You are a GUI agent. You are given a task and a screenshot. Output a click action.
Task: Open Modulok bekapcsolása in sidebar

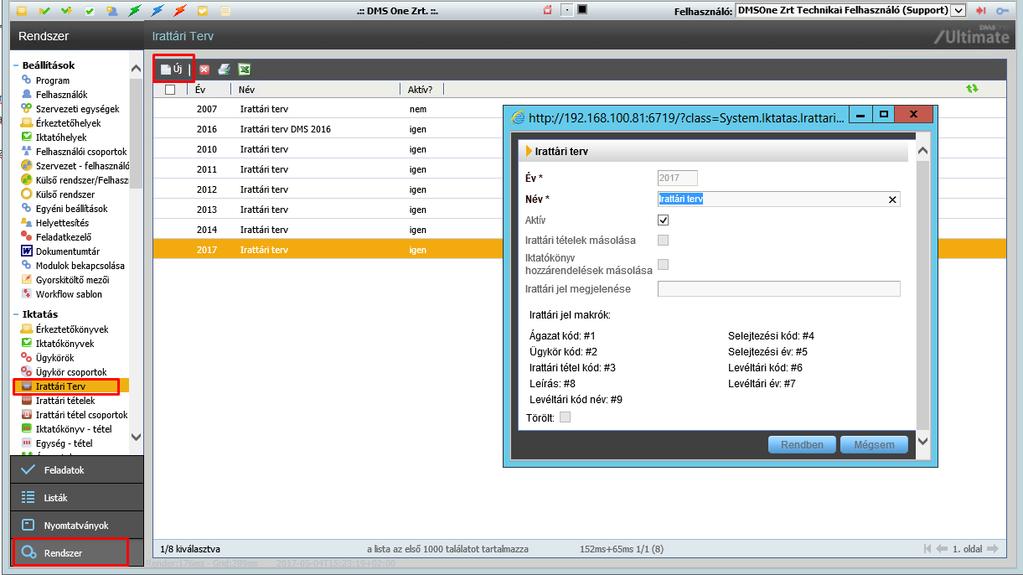(x=80, y=266)
